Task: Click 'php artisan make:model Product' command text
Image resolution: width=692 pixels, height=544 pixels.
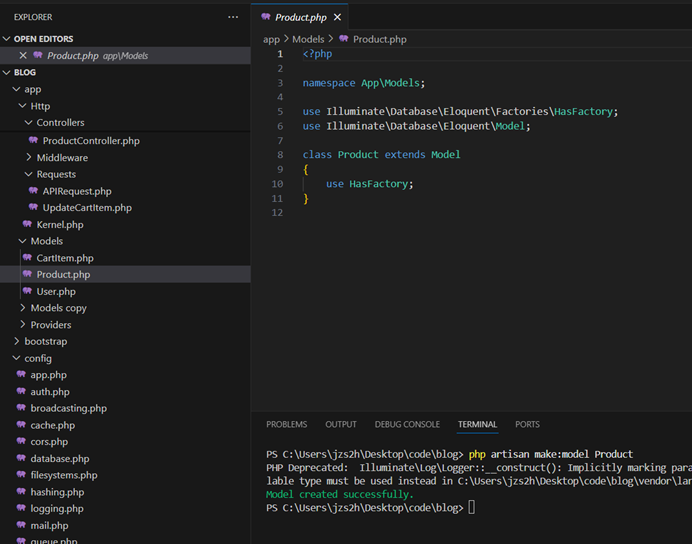Action: click(551, 454)
